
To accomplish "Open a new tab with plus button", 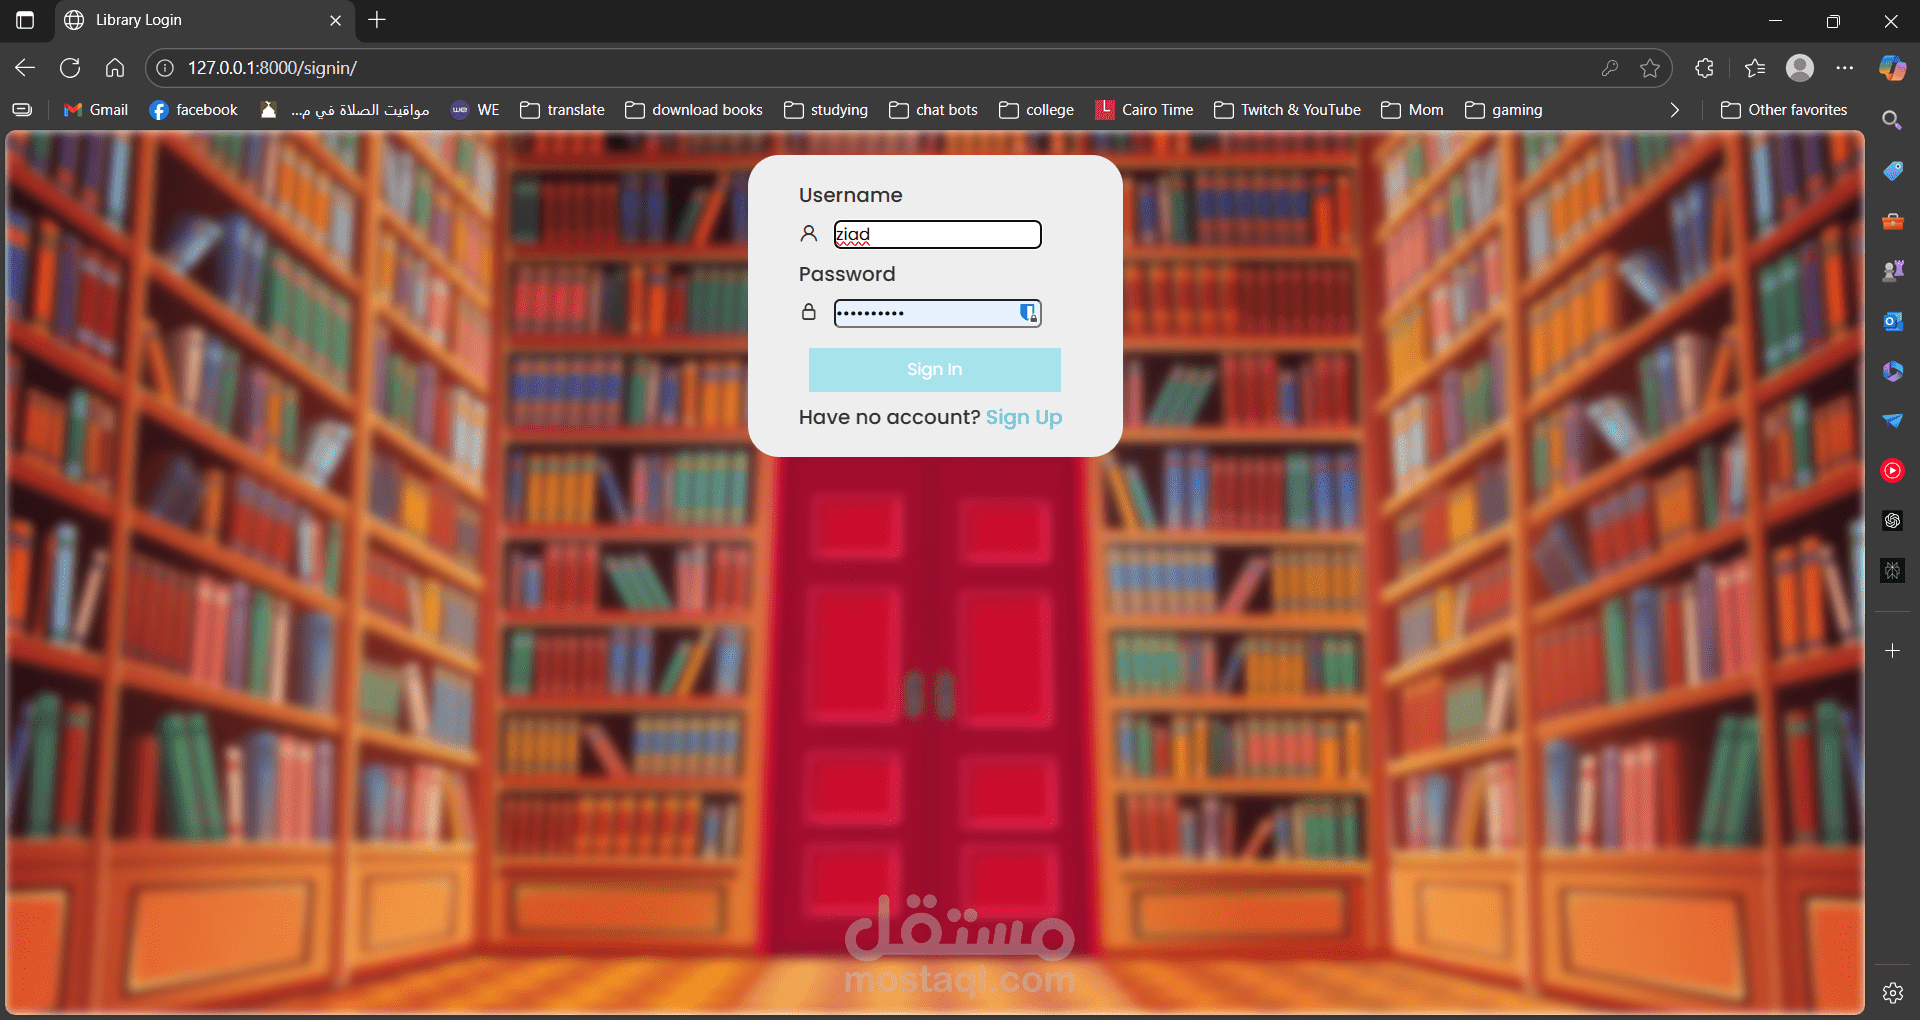I will click(x=377, y=20).
